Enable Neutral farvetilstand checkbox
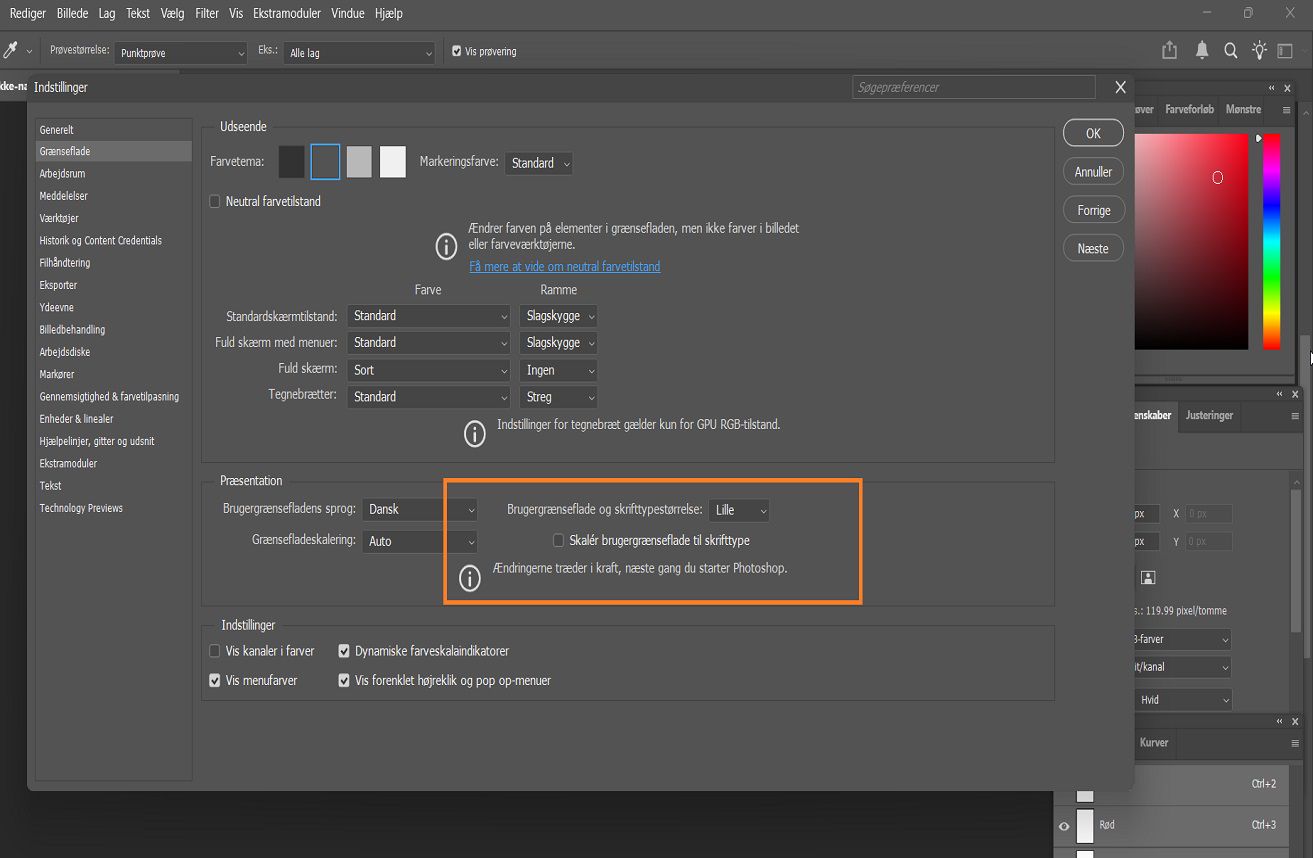 tap(214, 201)
